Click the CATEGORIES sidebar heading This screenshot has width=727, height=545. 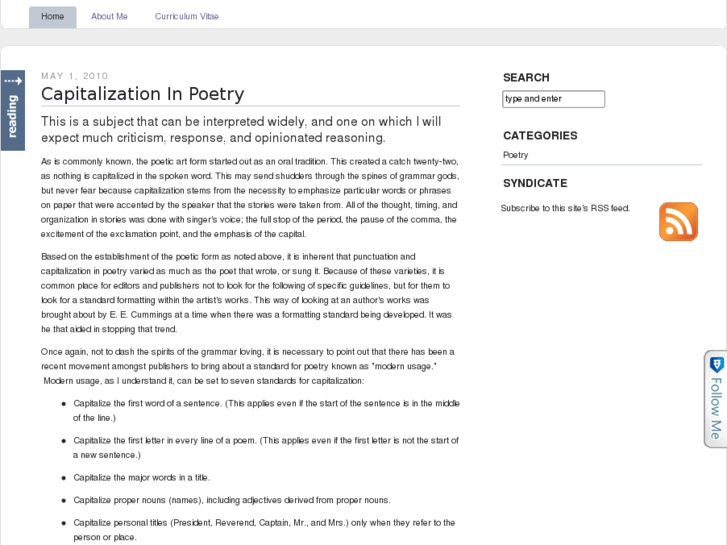540,135
